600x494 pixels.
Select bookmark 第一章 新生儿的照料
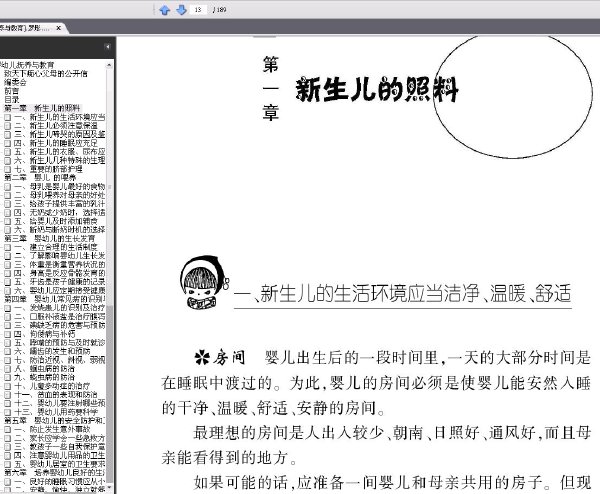[42, 108]
